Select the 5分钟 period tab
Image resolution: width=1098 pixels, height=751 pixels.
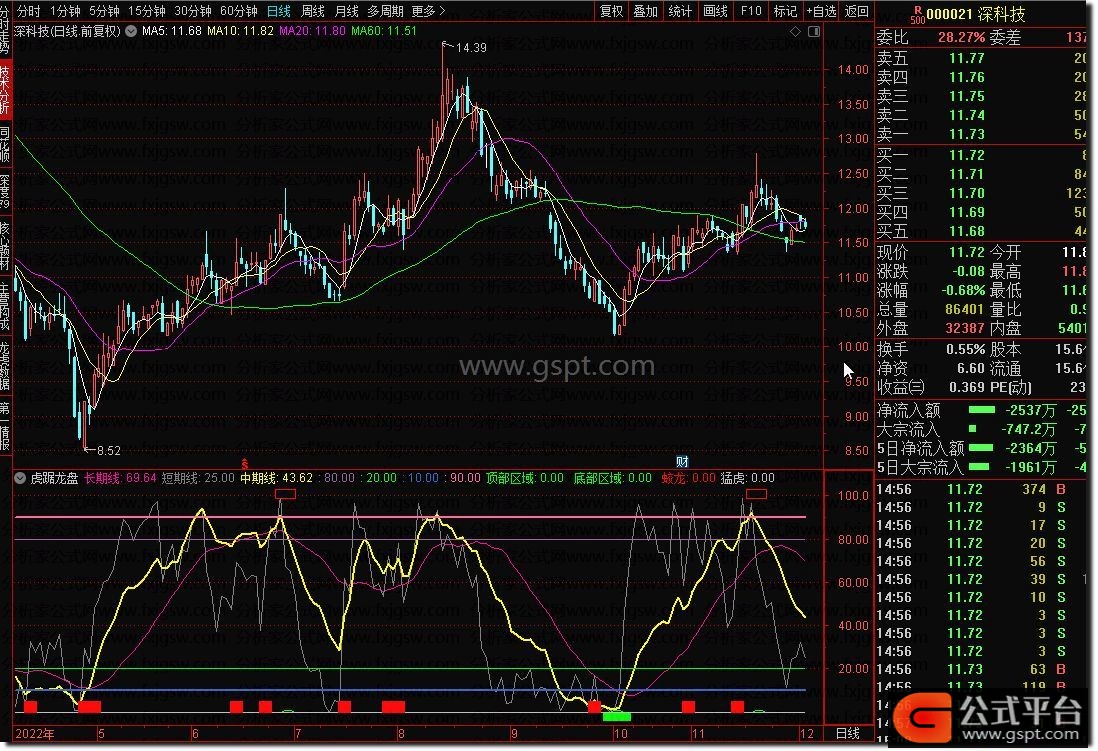[x=104, y=11]
